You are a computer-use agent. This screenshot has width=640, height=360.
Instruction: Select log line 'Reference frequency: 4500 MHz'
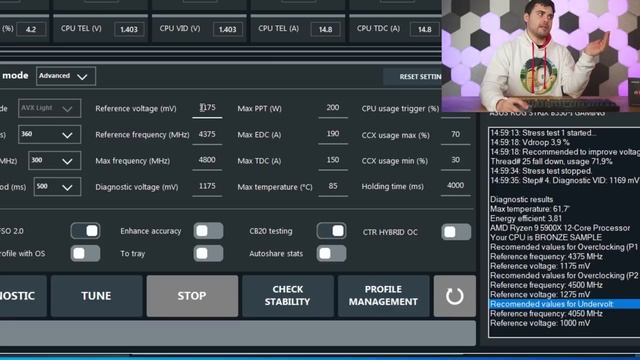point(546,285)
